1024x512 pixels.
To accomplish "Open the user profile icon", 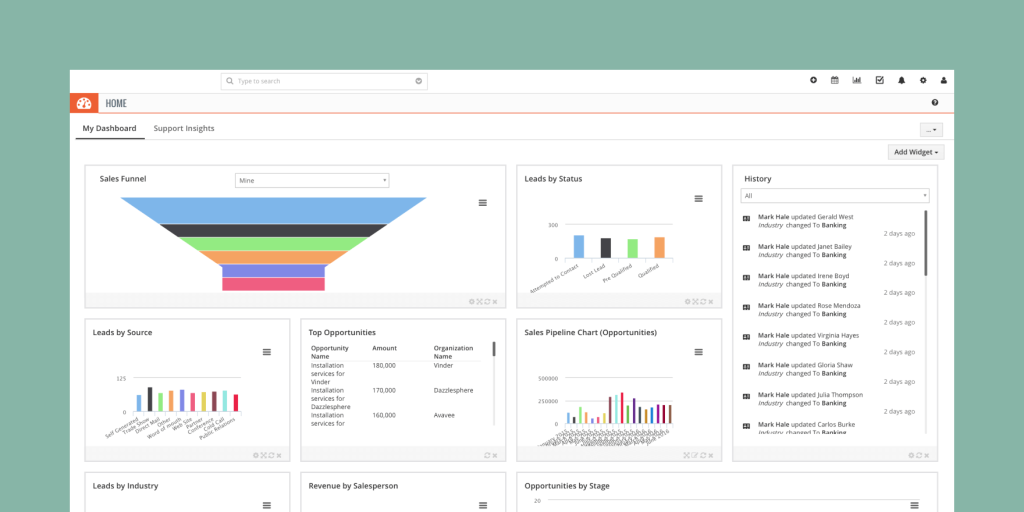I will coord(944,80).
